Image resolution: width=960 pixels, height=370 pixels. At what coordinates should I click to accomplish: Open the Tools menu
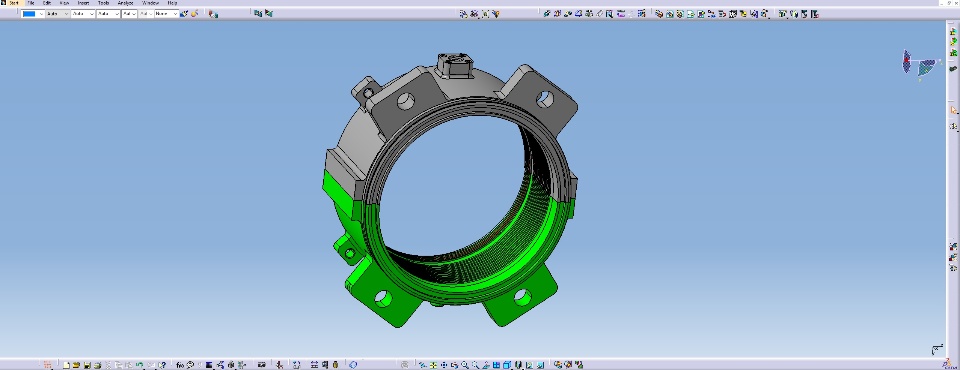103,3
